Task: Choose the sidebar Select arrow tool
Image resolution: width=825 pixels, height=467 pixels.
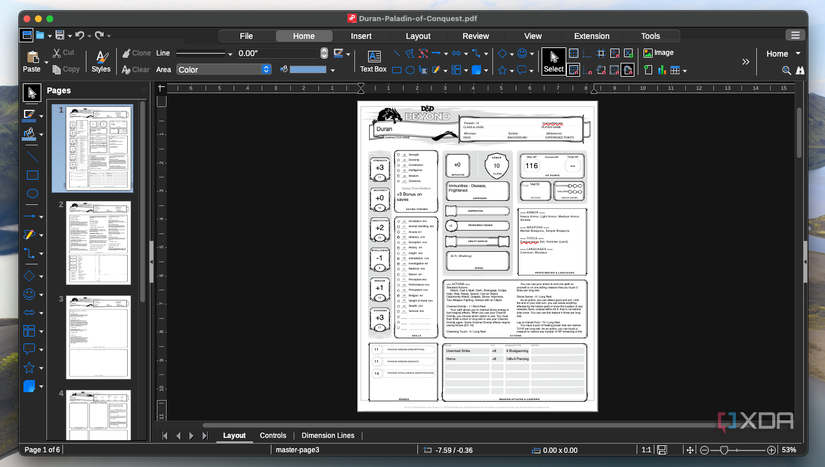Action: [32, 93]
